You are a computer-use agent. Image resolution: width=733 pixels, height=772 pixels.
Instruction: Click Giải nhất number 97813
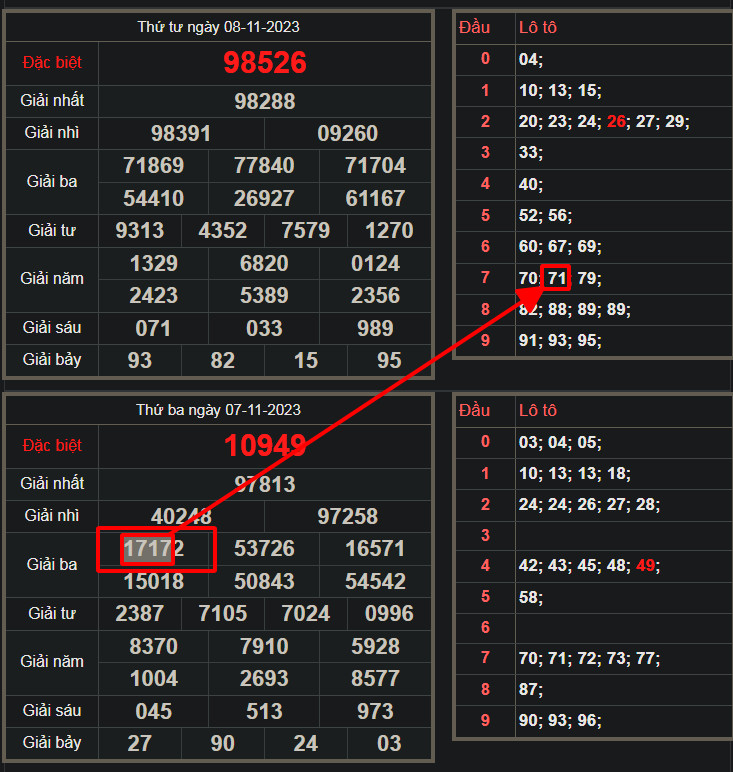point(264,484)
